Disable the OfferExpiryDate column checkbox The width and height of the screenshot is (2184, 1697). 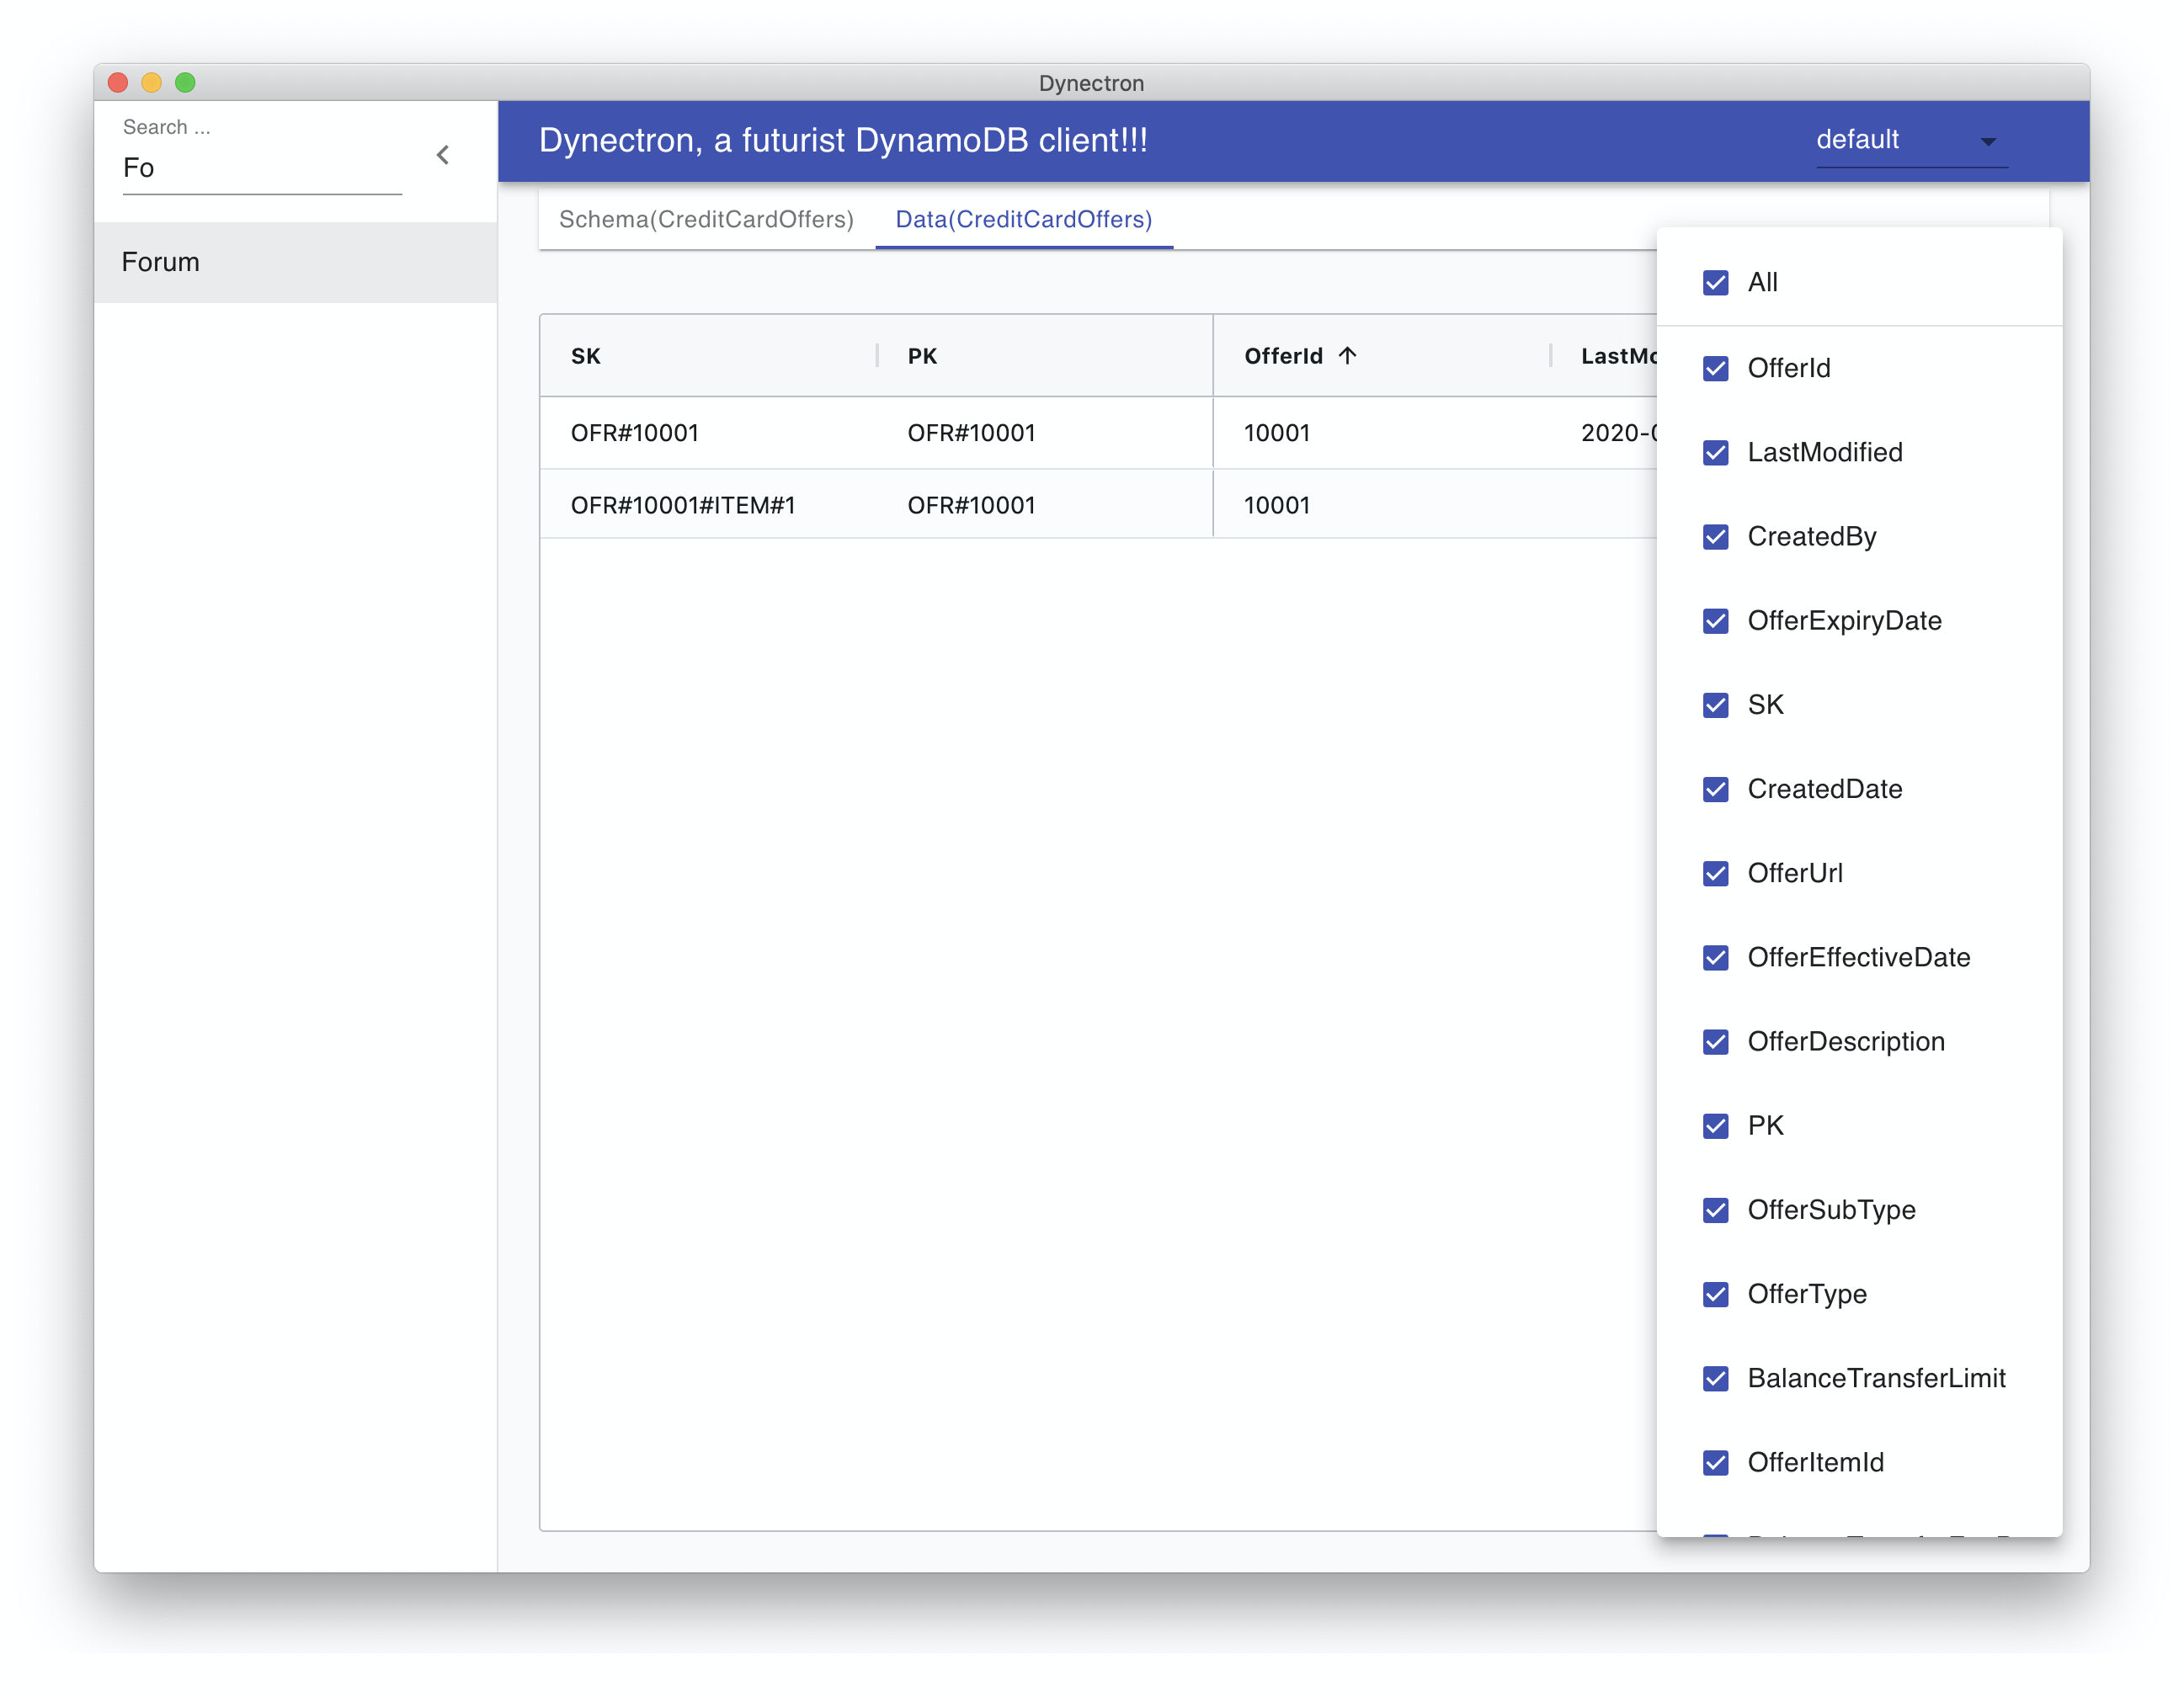[x=1715, y=621]
